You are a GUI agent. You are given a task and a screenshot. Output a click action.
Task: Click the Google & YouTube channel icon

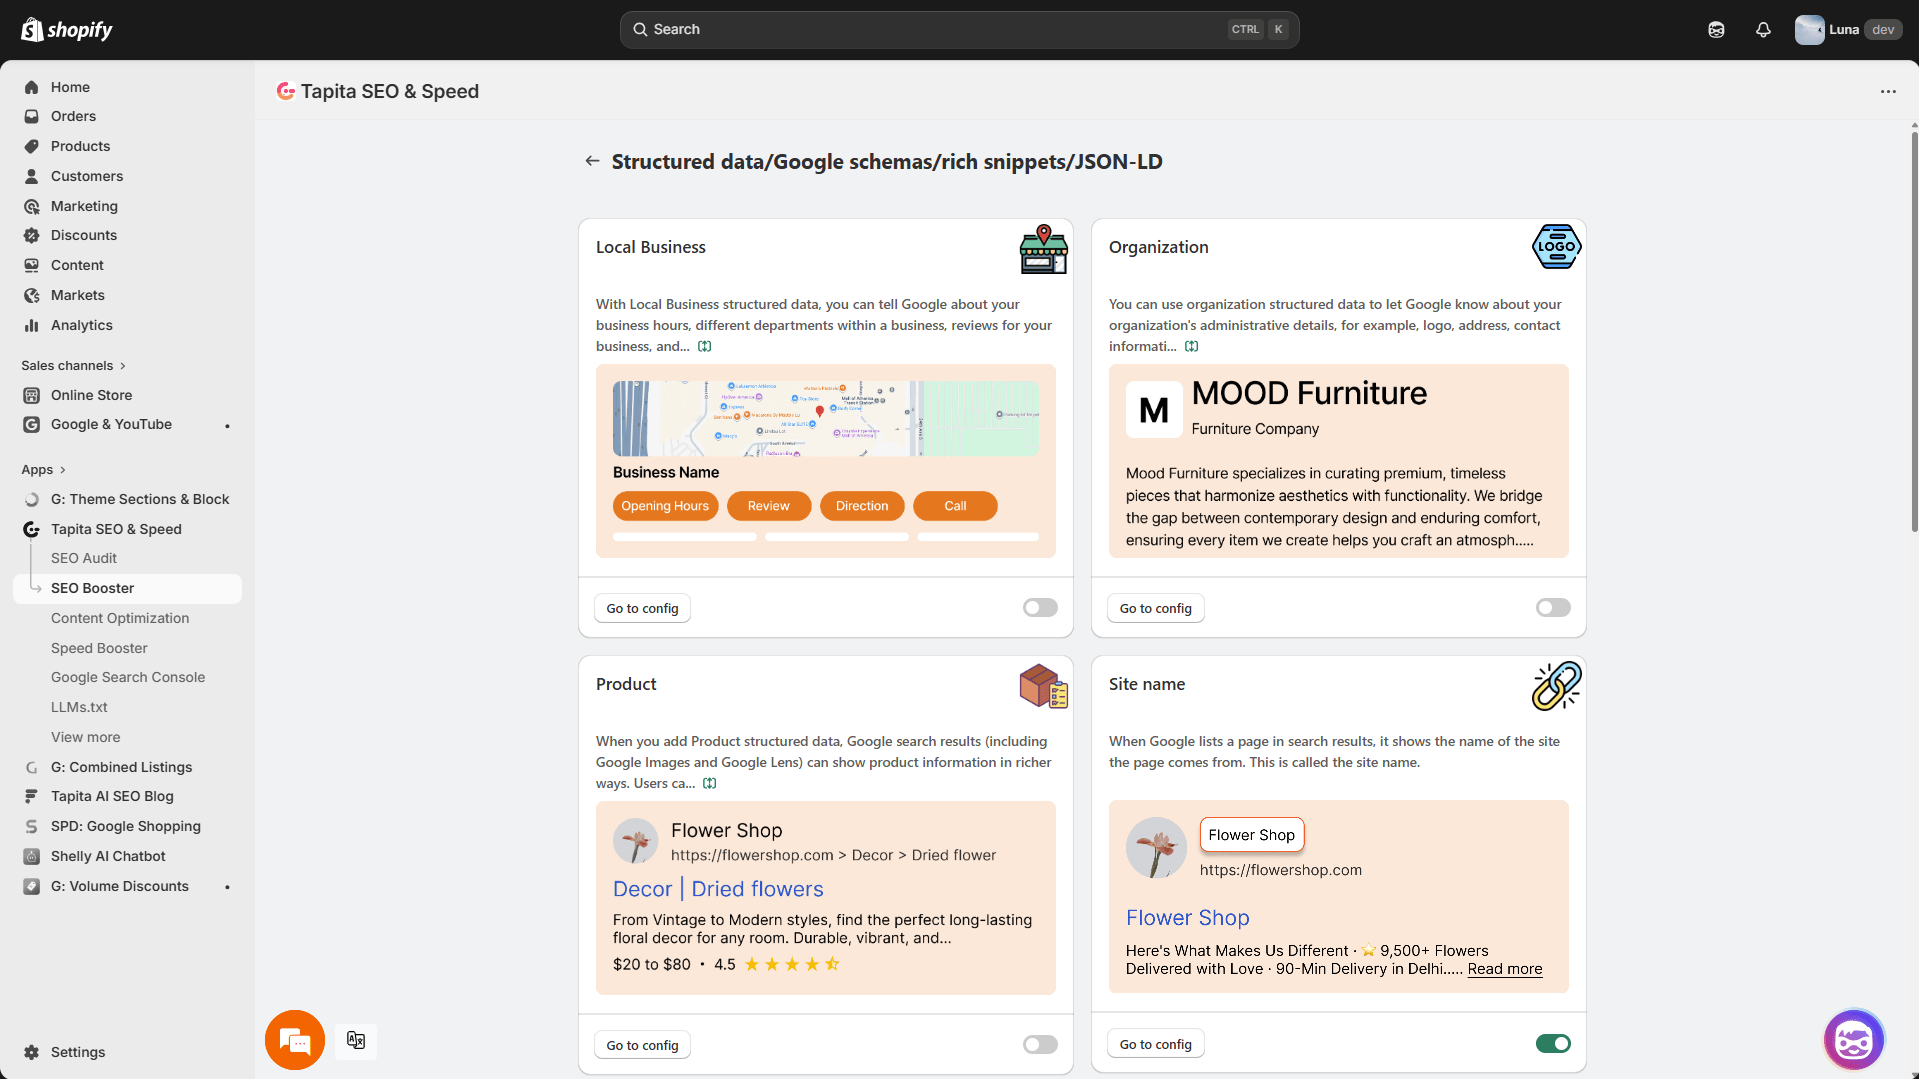pyautogui.click(x=32, y=424)
